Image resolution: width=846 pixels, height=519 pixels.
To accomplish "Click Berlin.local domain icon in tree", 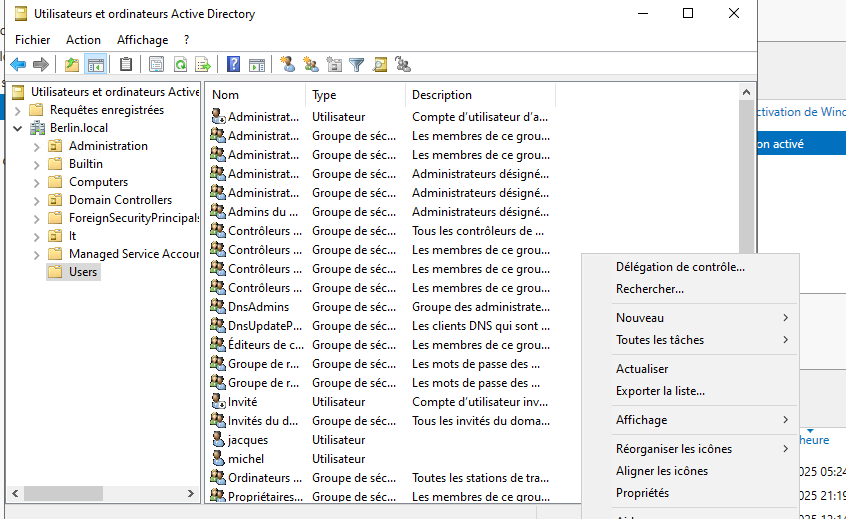I will pos(37,128).
